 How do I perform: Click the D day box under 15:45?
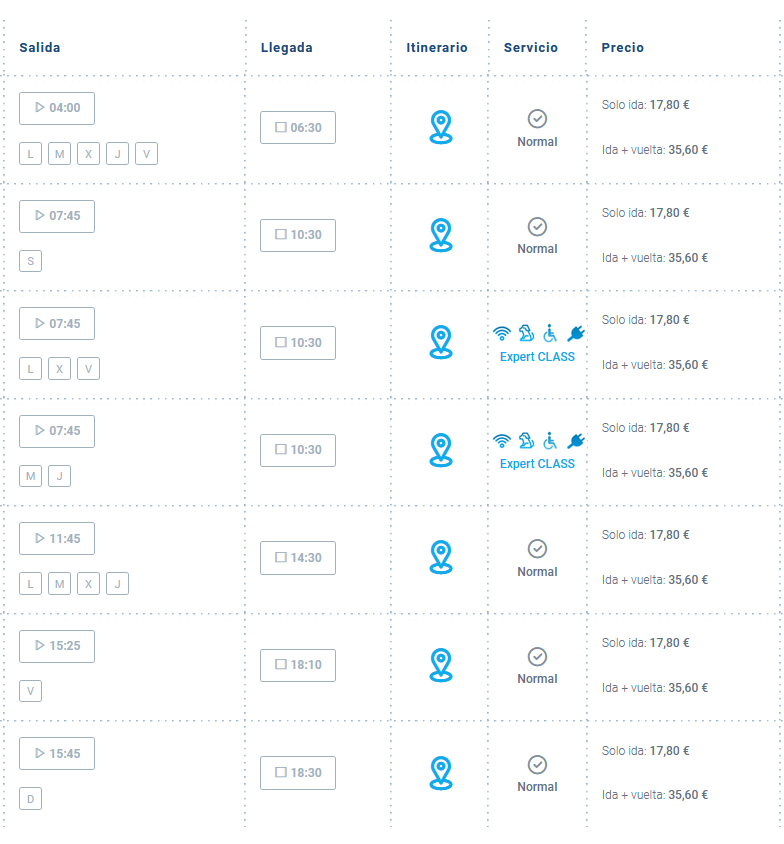30,799
